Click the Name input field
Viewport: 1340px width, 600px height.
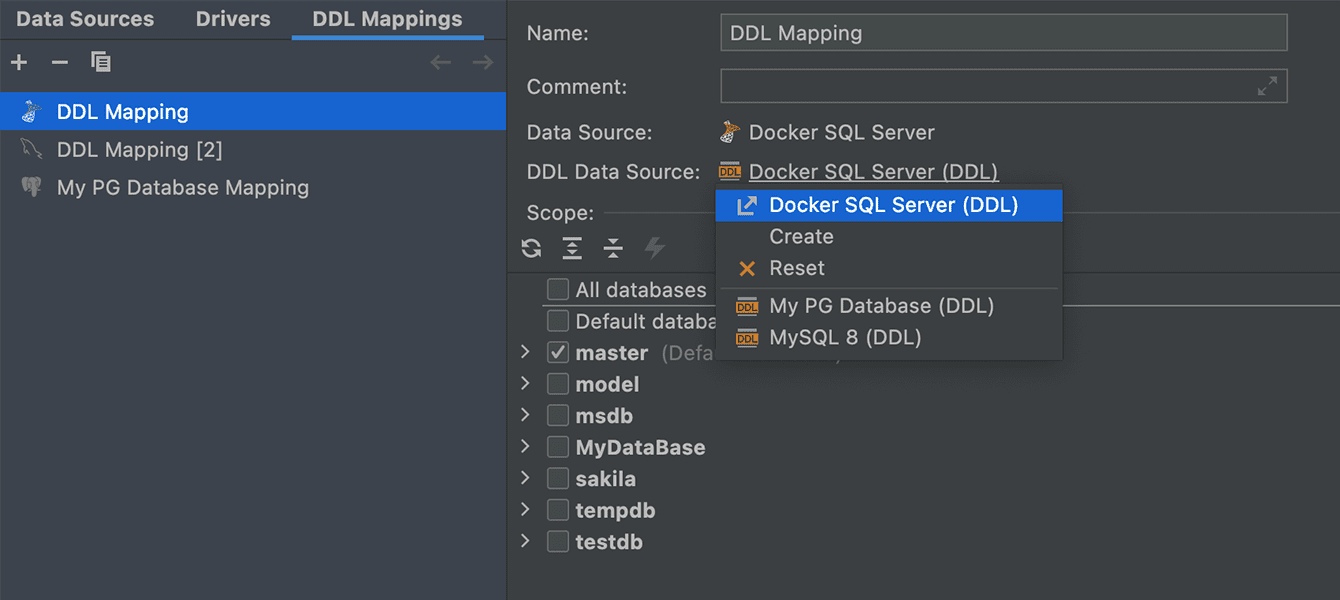coord(1003,33)
